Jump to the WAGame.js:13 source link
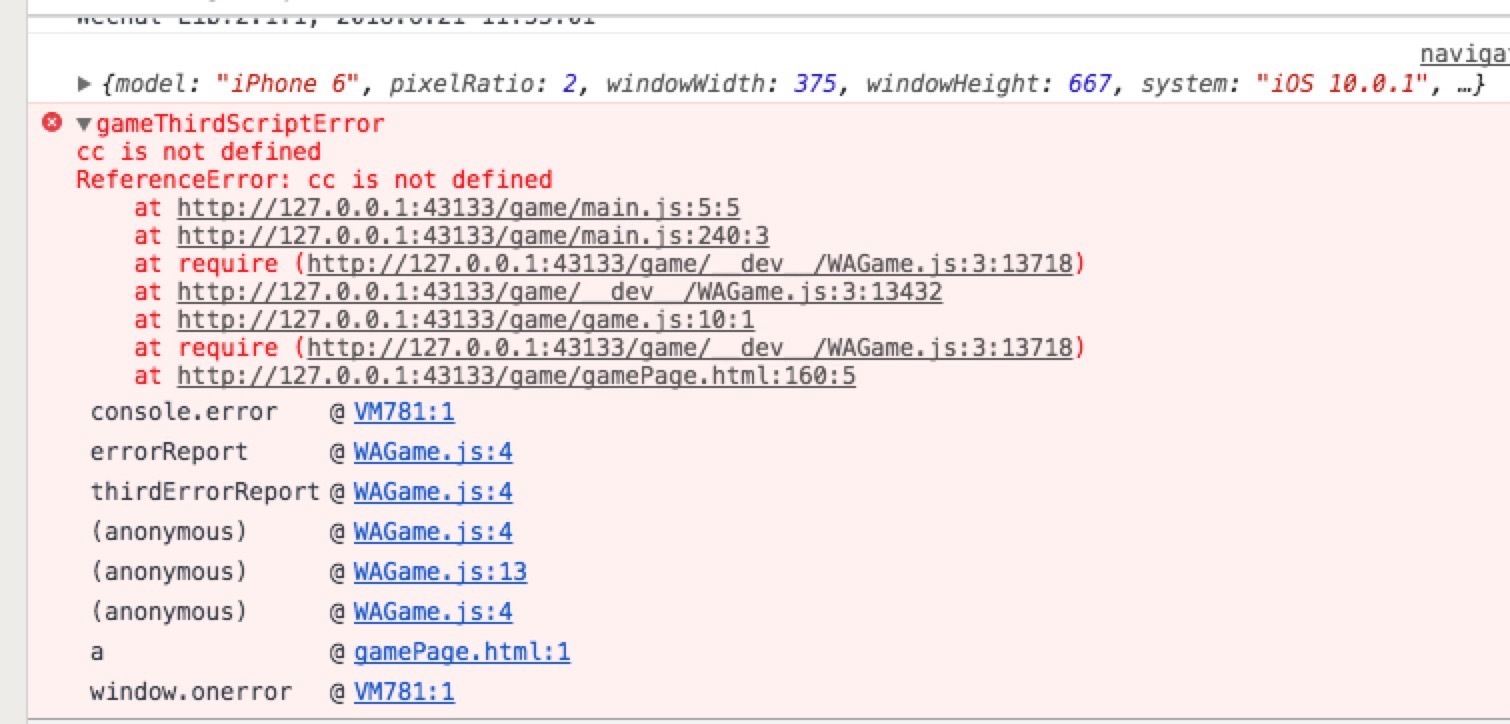The width and height of the screenshot is (1510, 724). click(440, 572)
